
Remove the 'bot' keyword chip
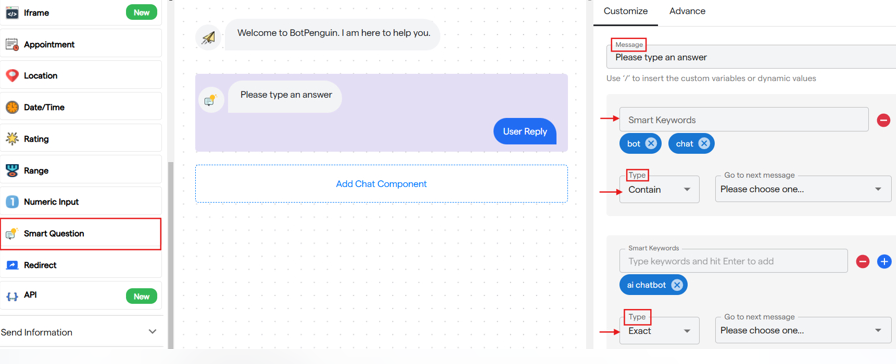651,143
